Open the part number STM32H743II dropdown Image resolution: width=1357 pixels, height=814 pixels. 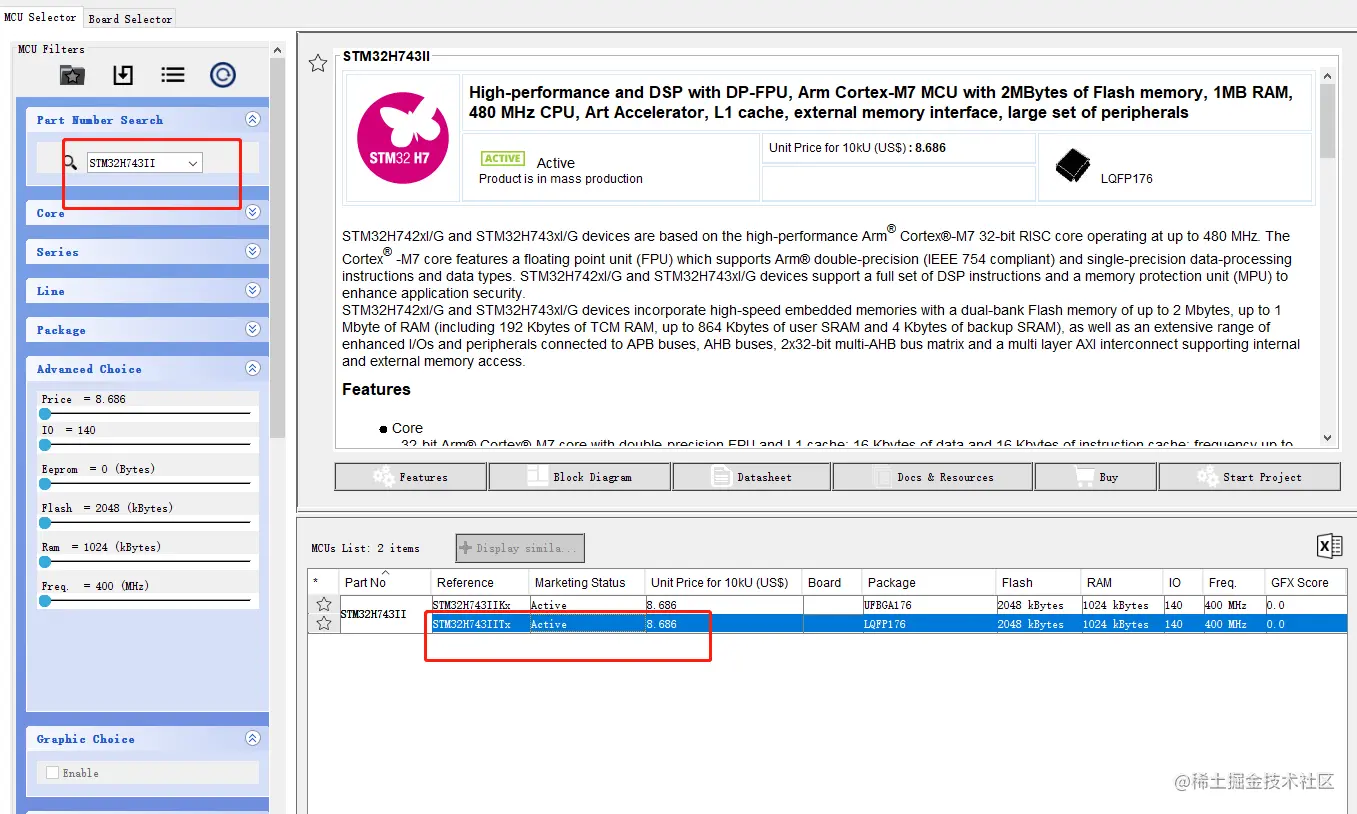pyautogui.click(x=193, y=163)
